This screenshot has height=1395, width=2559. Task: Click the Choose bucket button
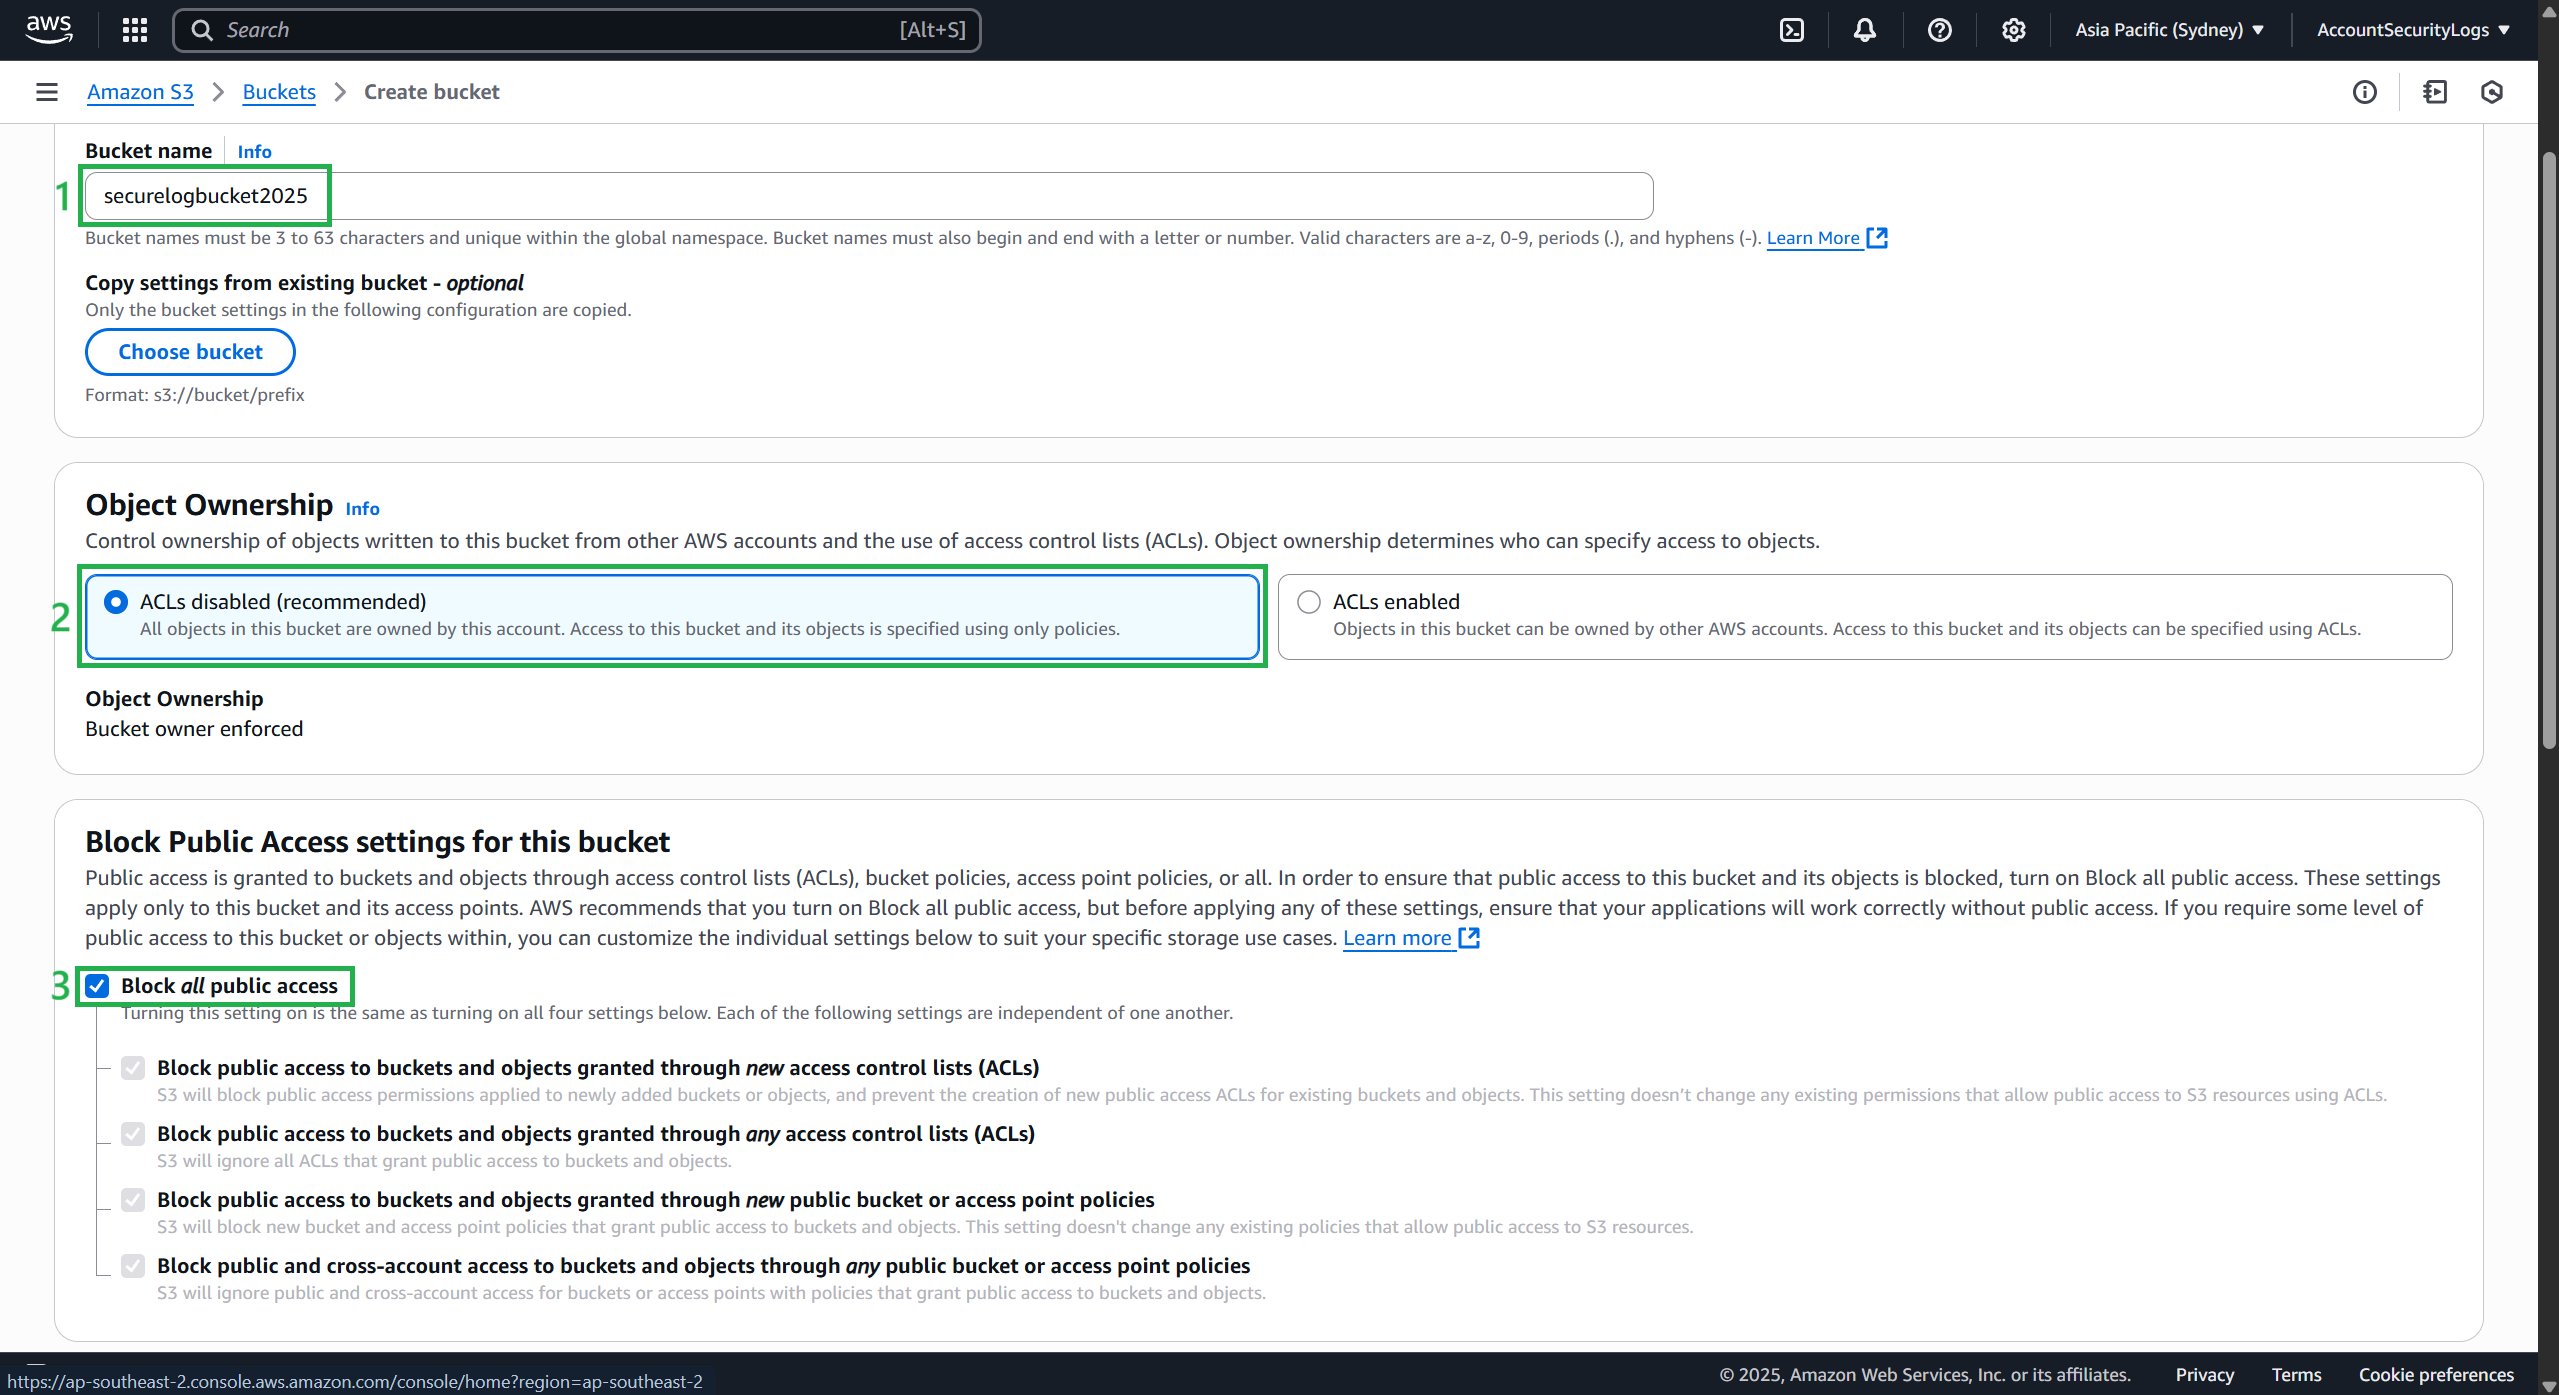click(190, 352)
